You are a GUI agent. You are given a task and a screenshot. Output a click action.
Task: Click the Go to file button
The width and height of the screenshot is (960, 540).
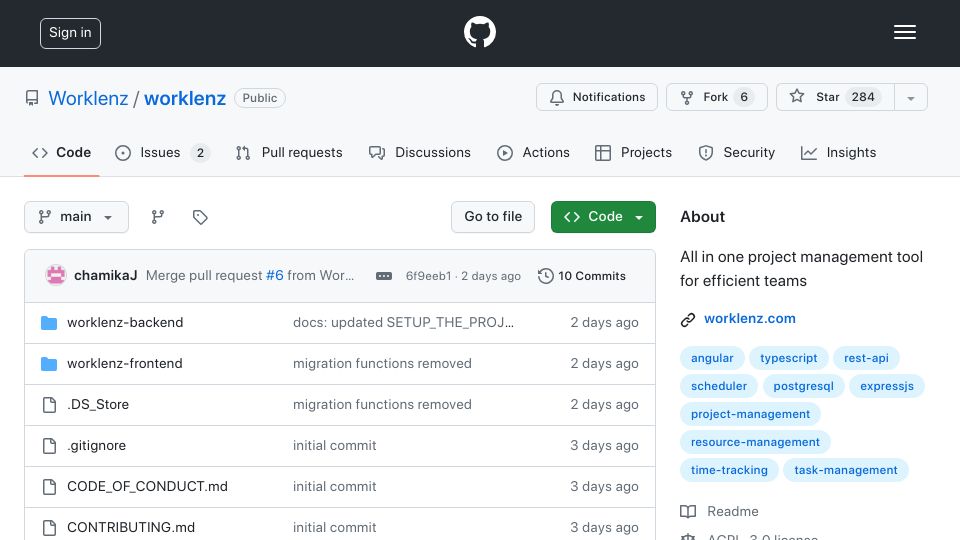coord(493,217)
